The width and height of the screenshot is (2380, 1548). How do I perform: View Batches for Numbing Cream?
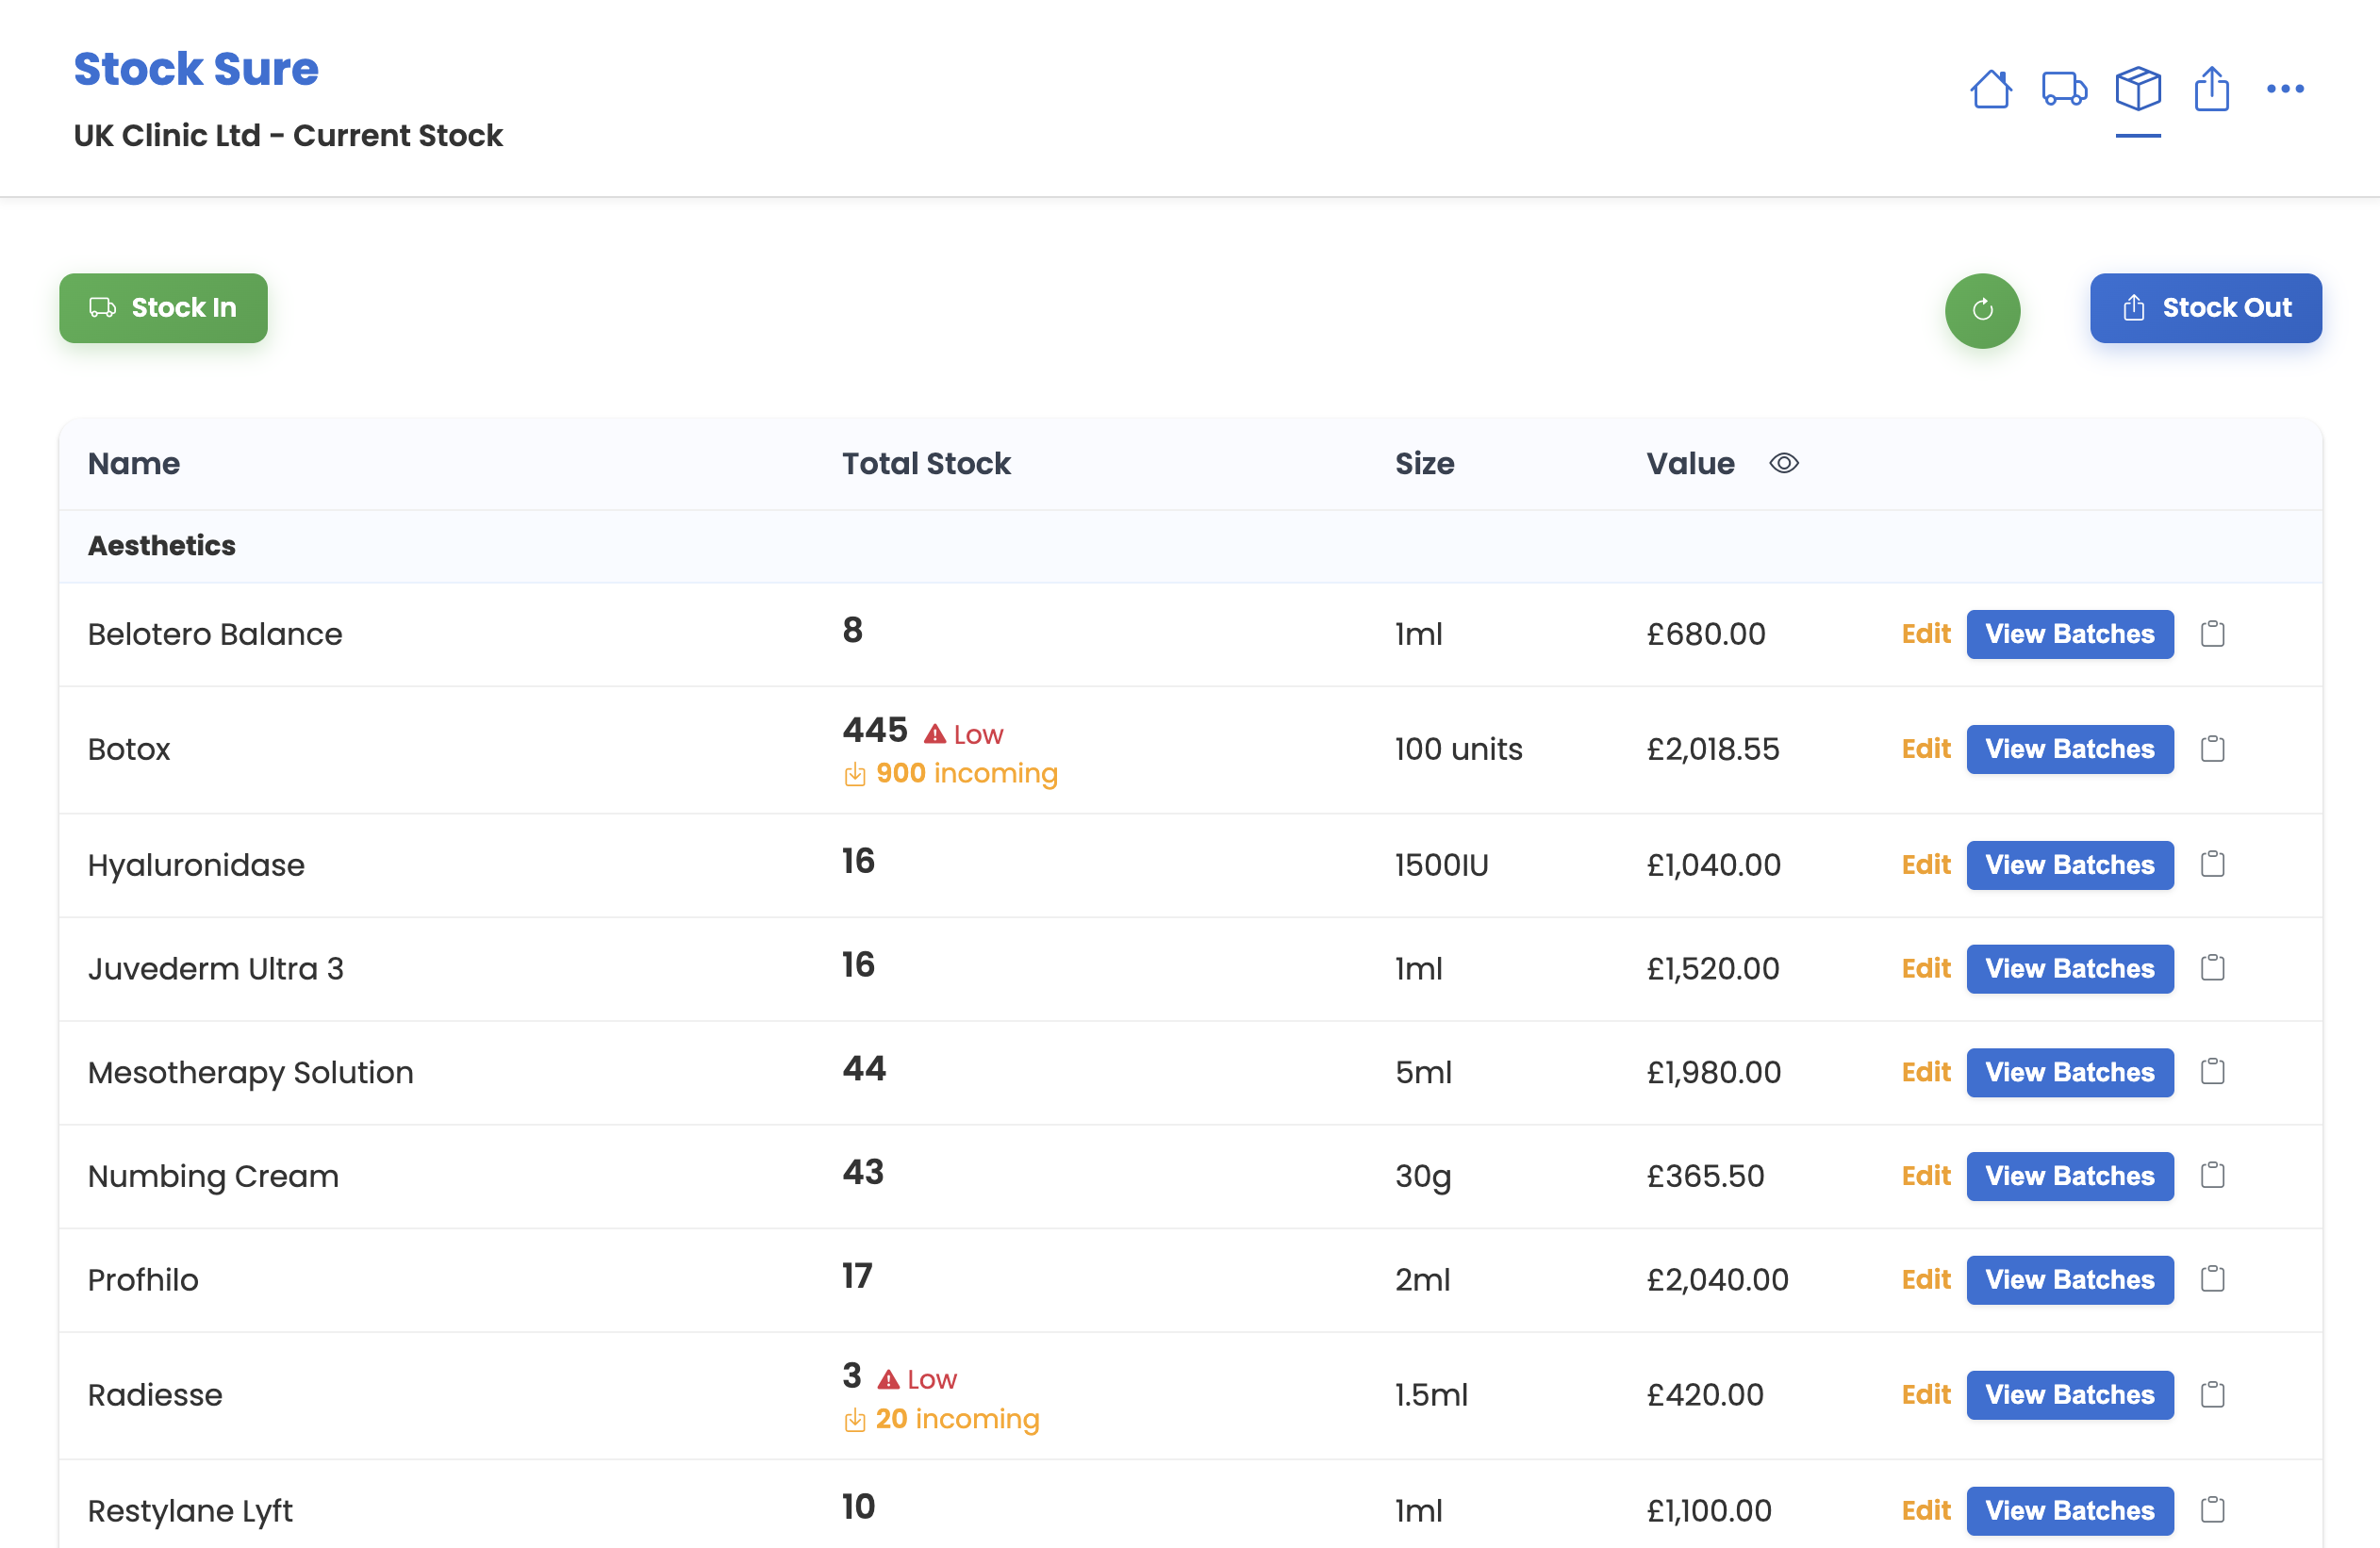[x=2069, y=1177]
